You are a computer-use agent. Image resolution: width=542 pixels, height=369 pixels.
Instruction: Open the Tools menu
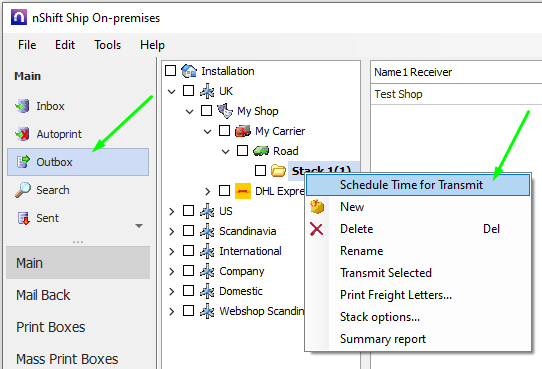point(108,45)
